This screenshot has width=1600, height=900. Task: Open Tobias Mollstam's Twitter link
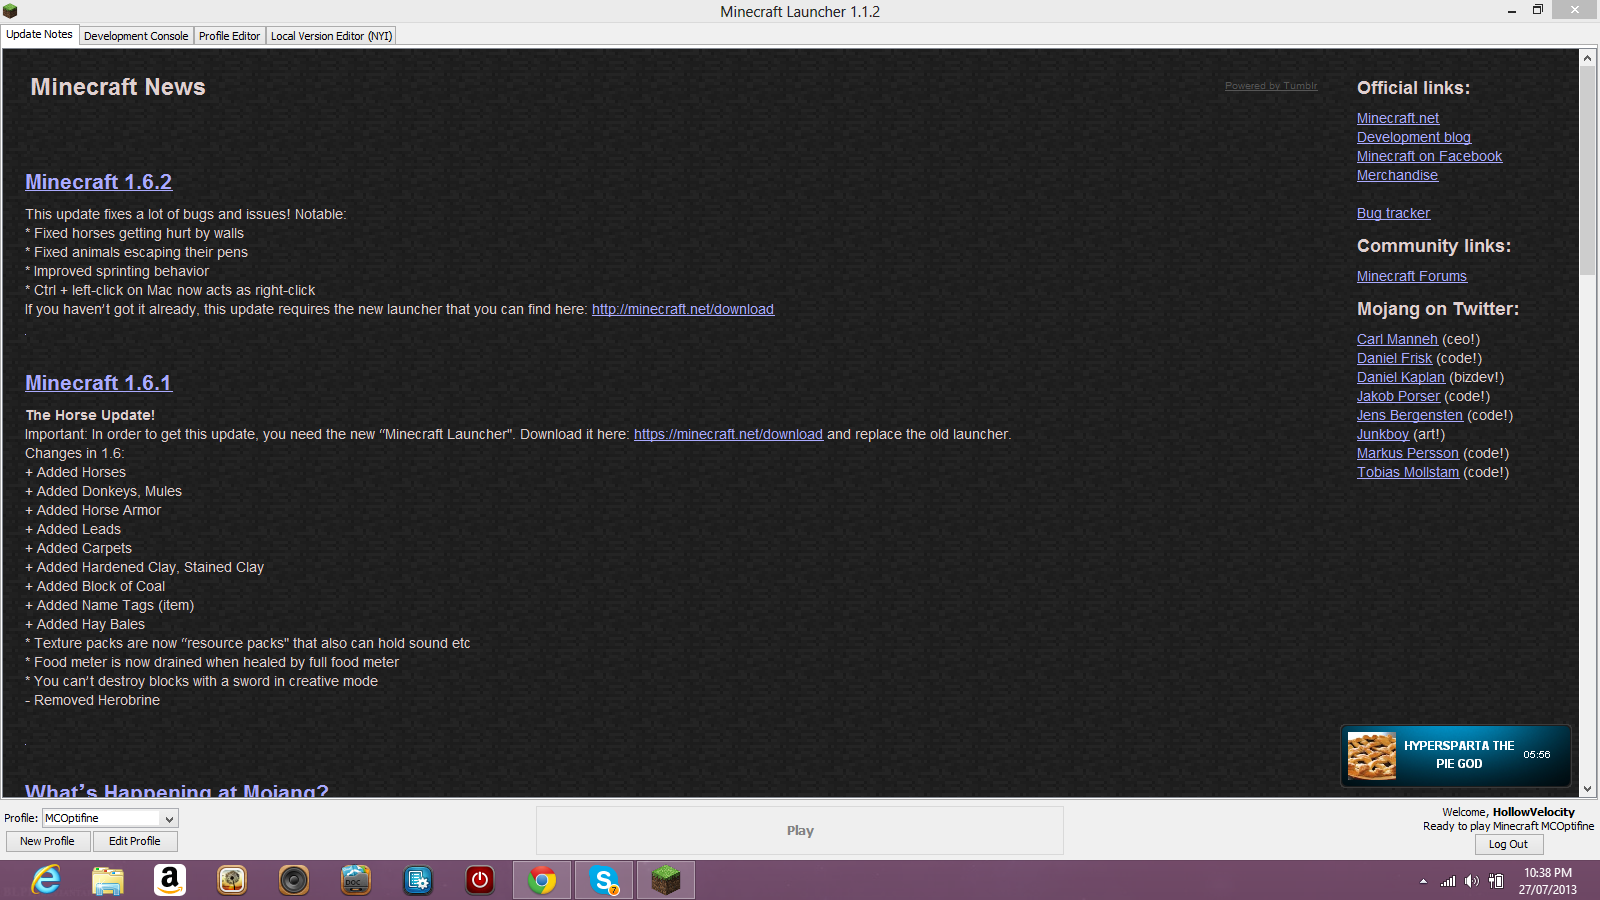[x=1408, y=472]
